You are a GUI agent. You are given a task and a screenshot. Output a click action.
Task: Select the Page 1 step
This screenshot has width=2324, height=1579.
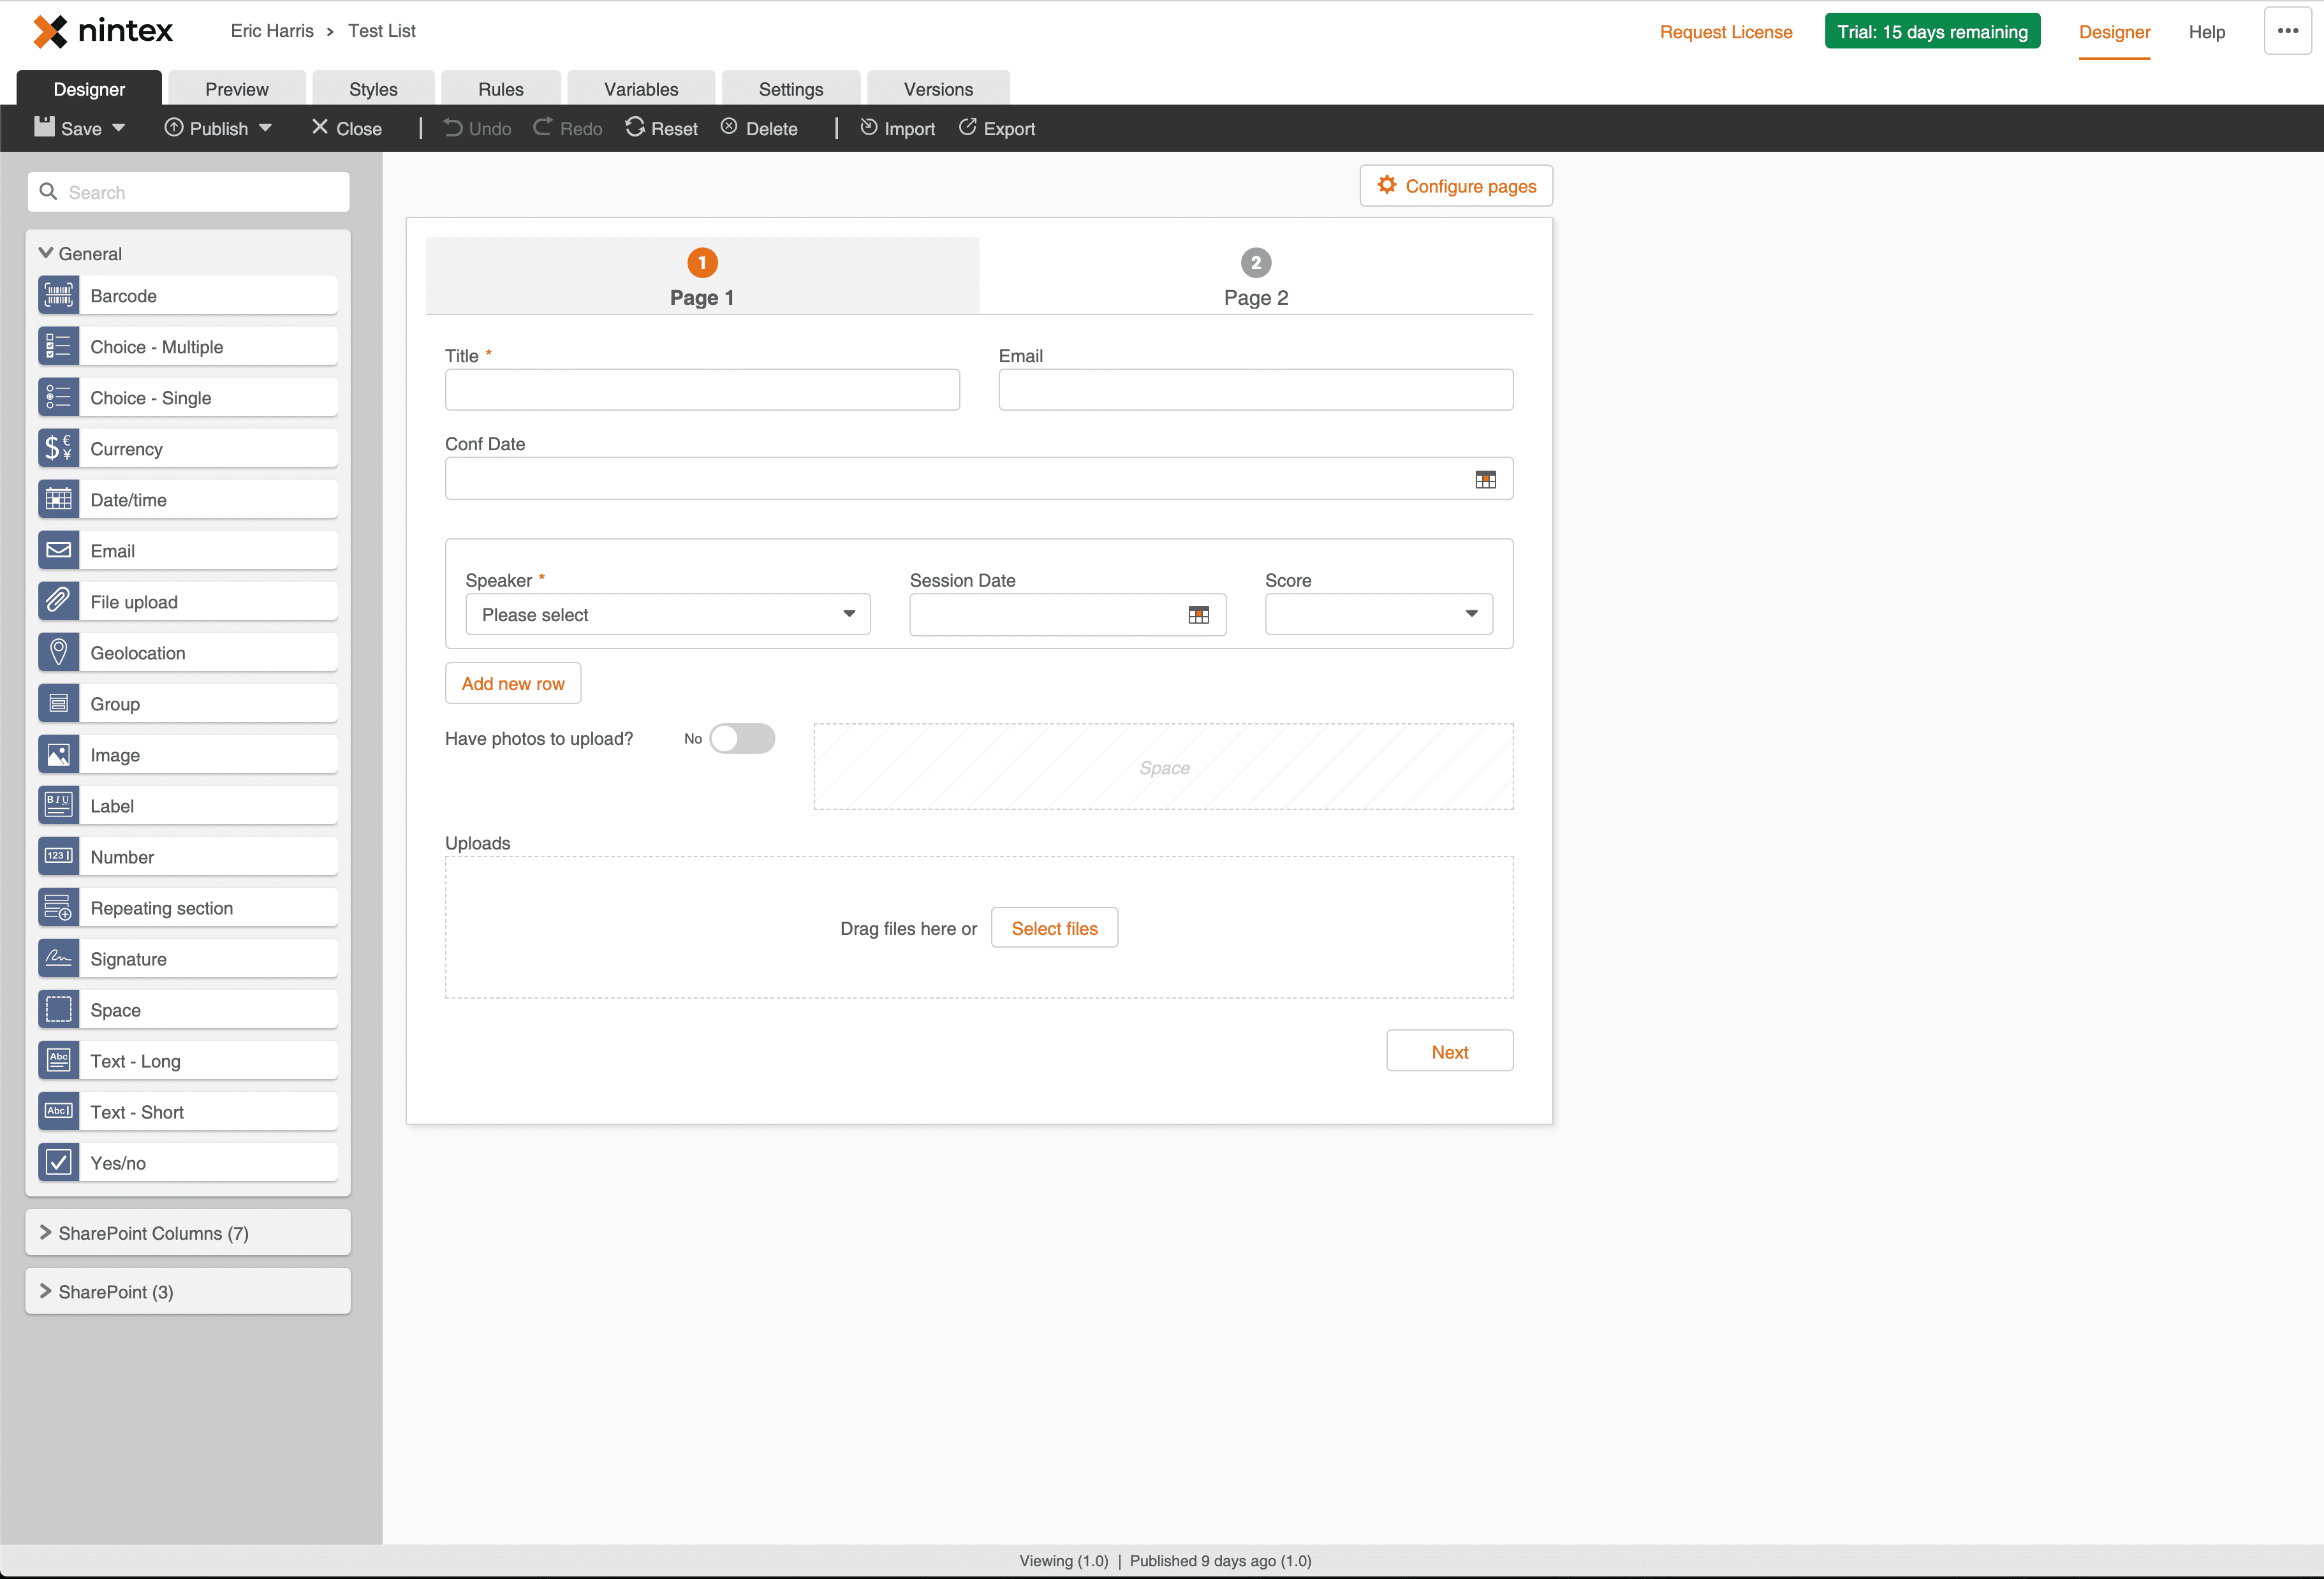click(x=702, y=277)
